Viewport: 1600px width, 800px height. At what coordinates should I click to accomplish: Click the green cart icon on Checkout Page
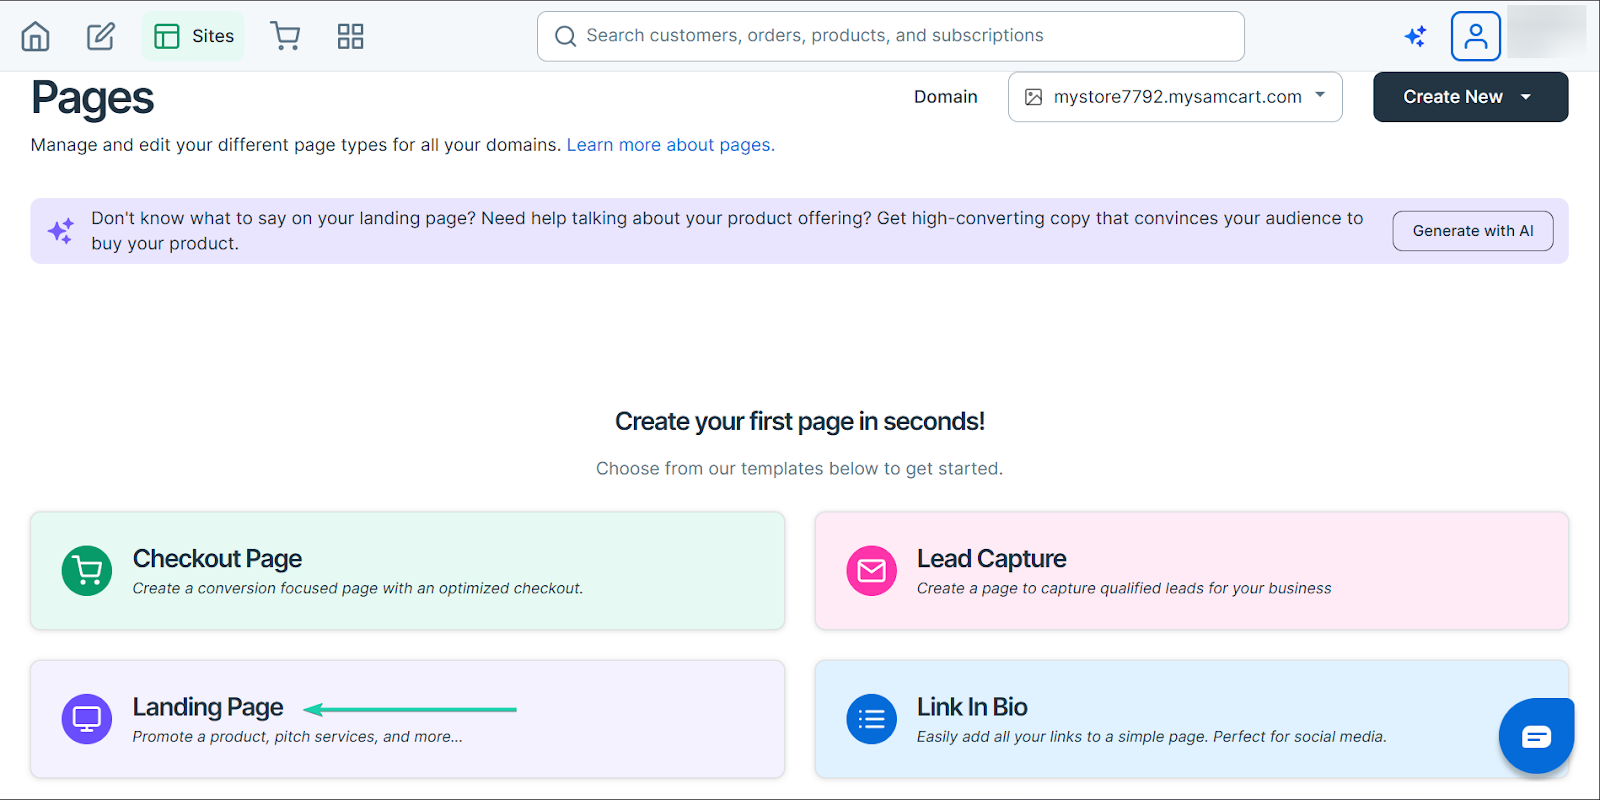pos(87,571)
